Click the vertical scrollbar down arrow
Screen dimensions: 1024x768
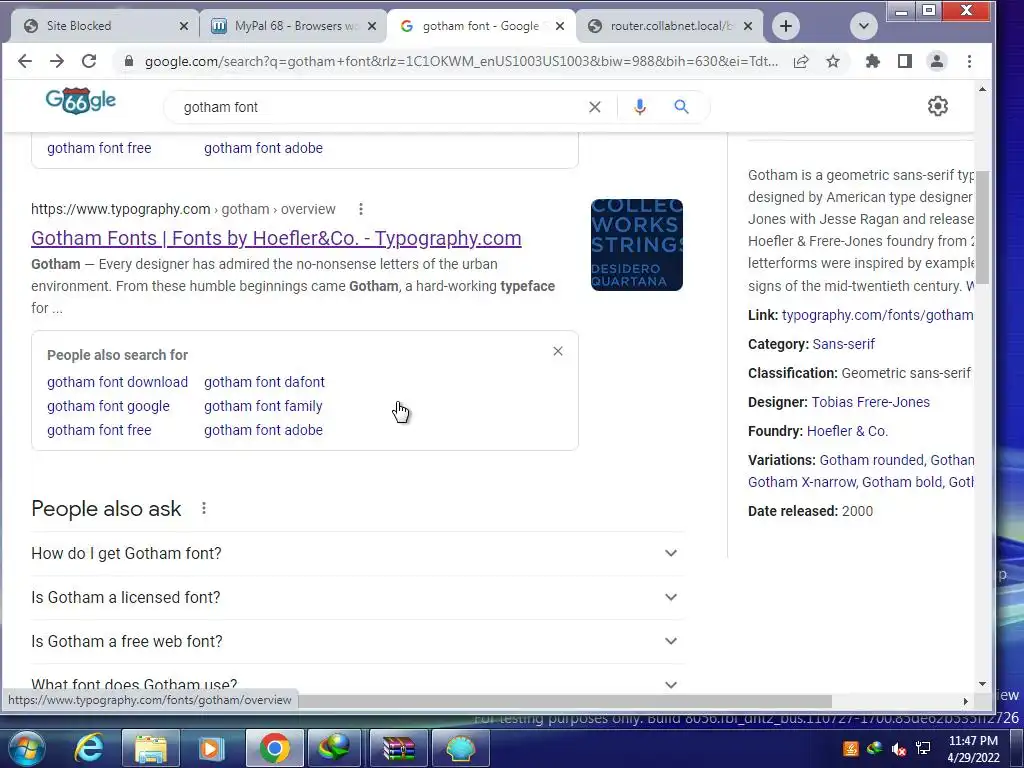(x=982, y=684)
